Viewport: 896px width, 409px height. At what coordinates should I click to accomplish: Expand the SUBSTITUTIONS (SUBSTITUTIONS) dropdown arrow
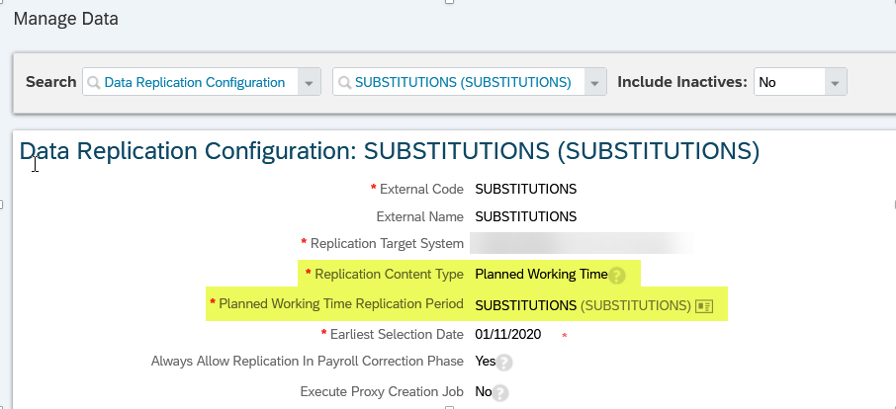595,83
